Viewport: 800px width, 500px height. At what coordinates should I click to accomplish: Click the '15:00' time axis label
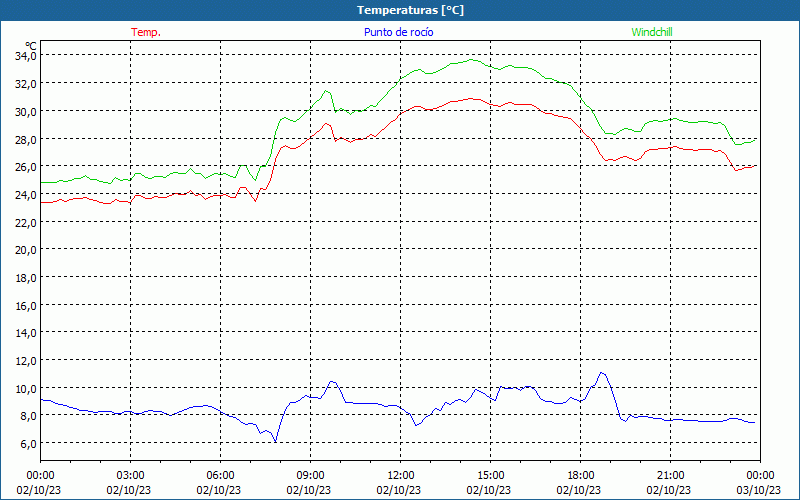[490, 476]
